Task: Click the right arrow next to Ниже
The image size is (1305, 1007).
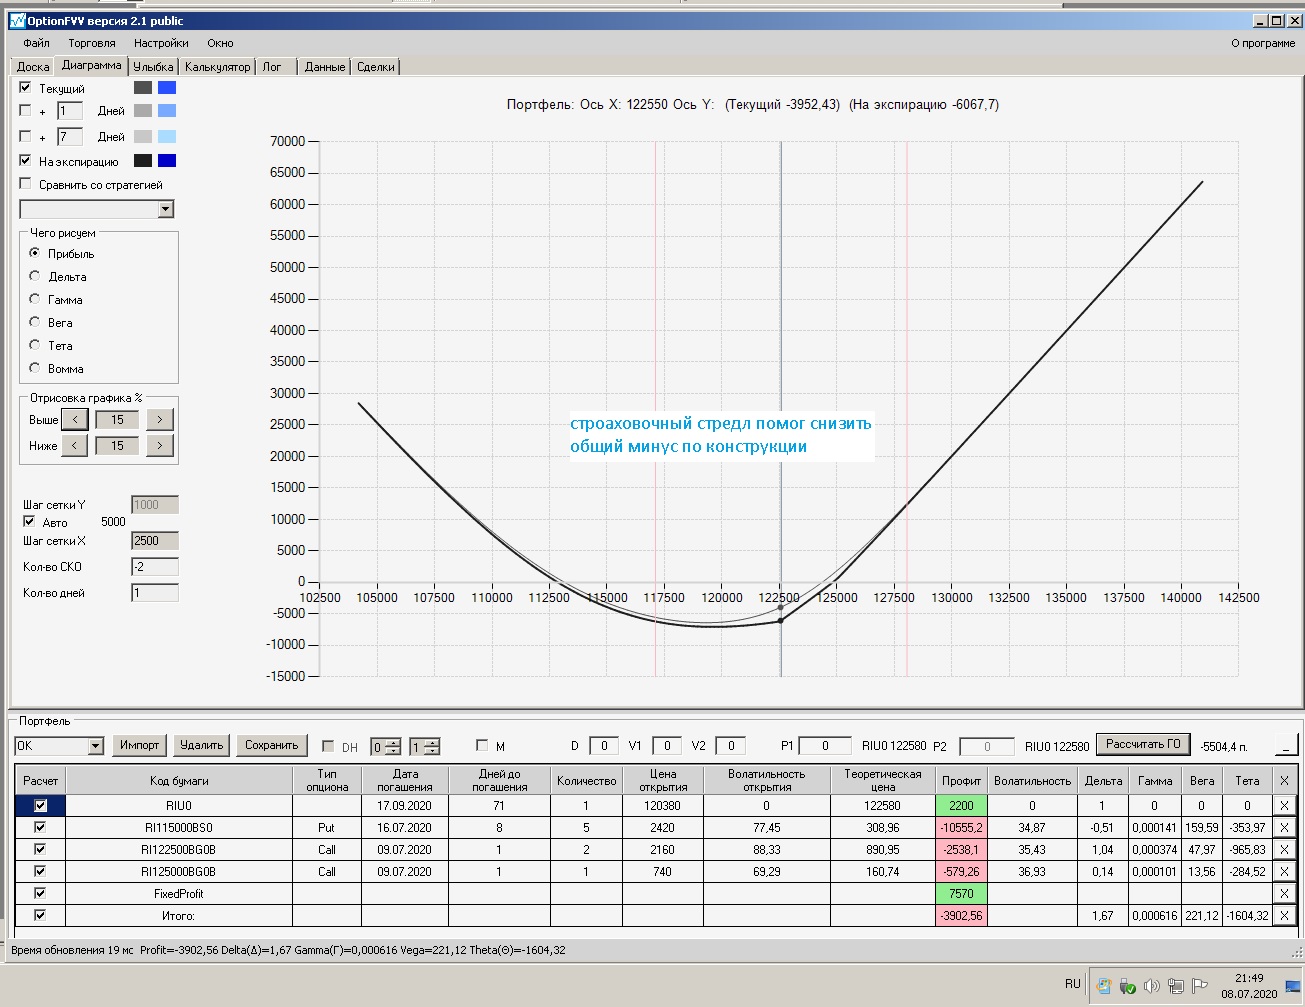Action: click(160, 446)
